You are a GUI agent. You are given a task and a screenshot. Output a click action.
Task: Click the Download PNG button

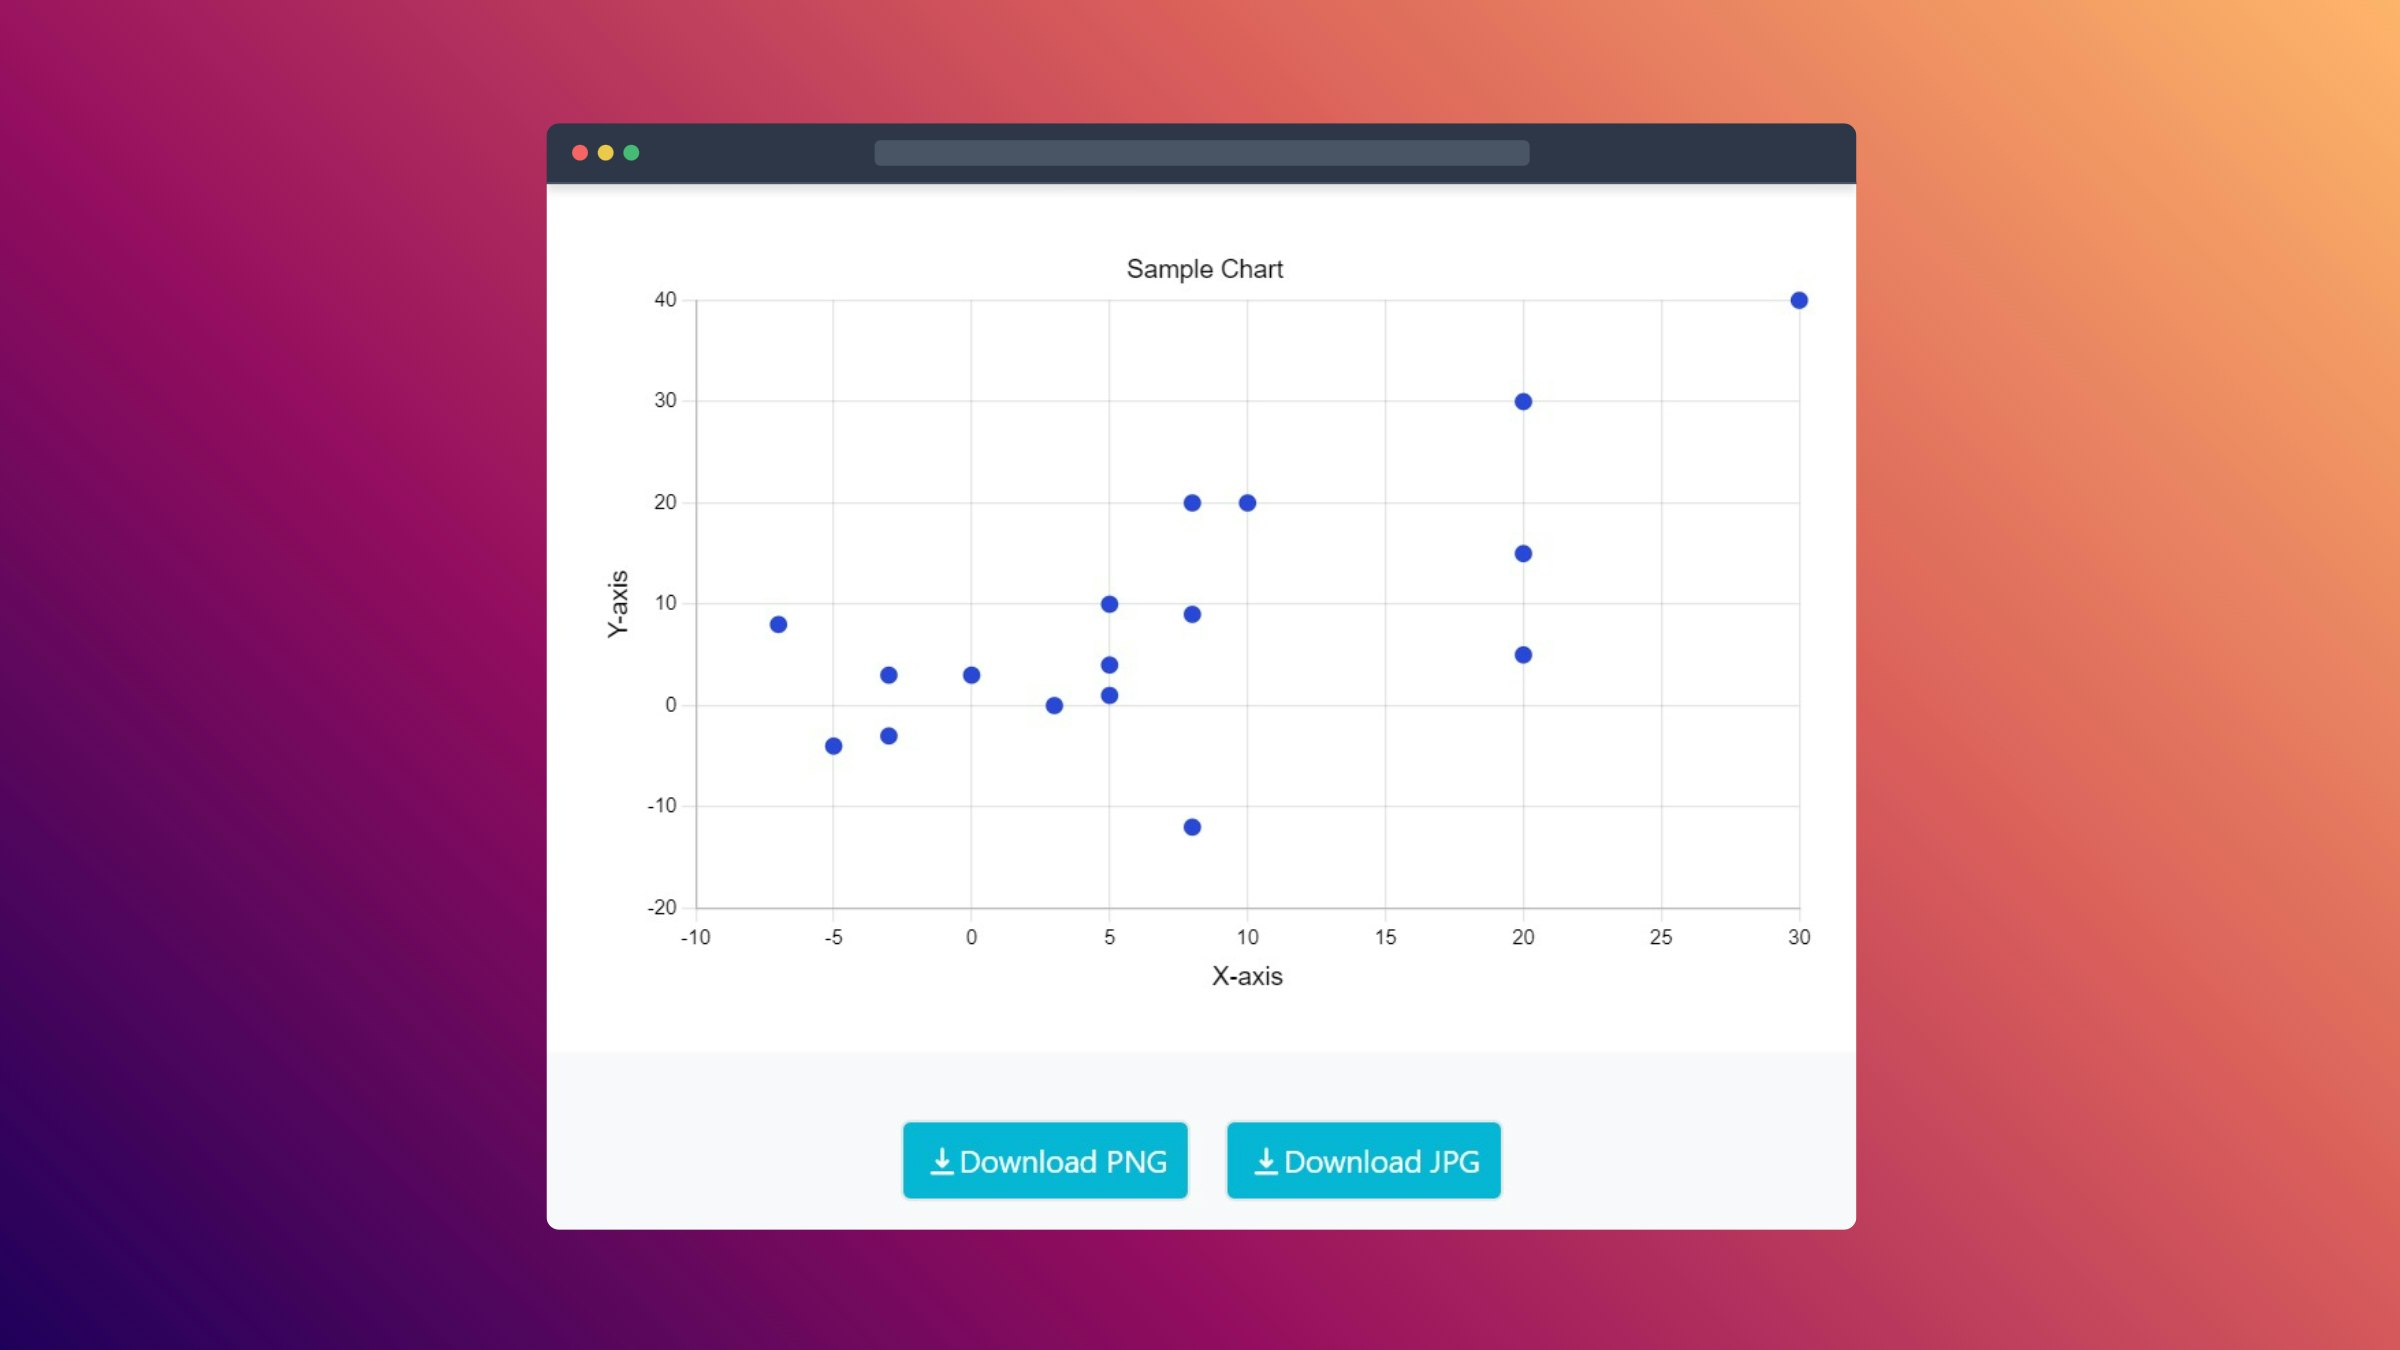tap(1045, 1161)
